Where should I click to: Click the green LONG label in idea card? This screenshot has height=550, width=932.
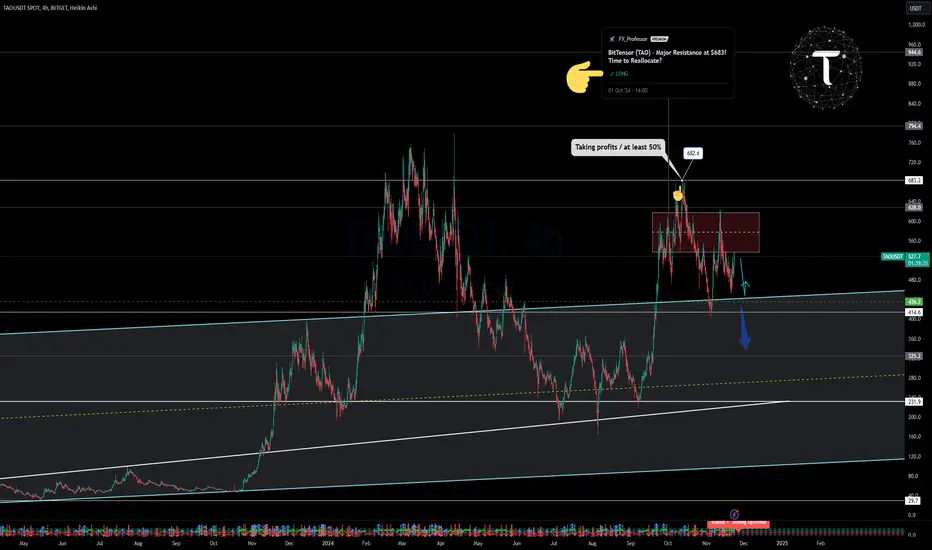coord(619,74)
